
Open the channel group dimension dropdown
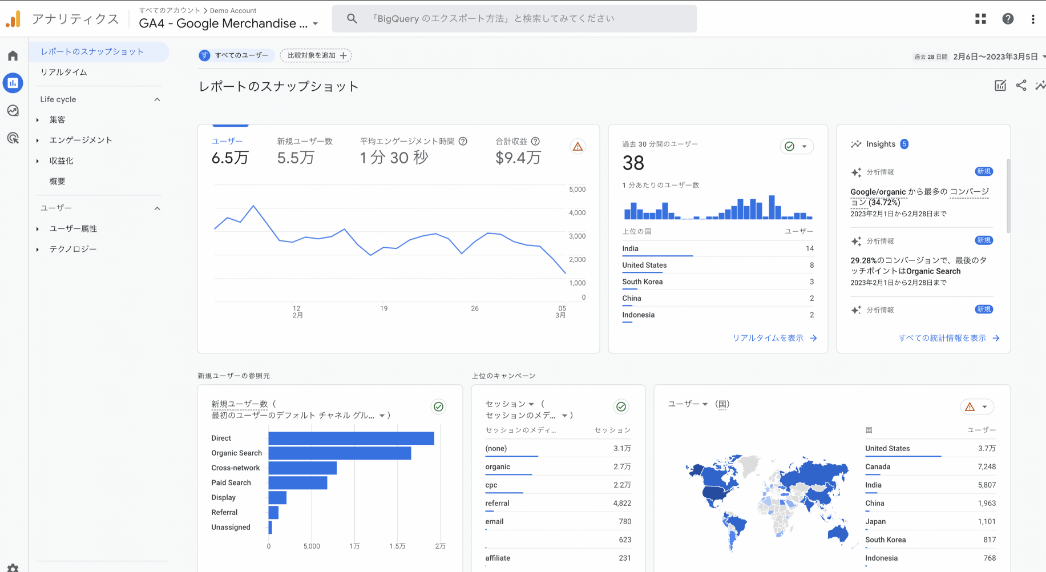[297, 415]
